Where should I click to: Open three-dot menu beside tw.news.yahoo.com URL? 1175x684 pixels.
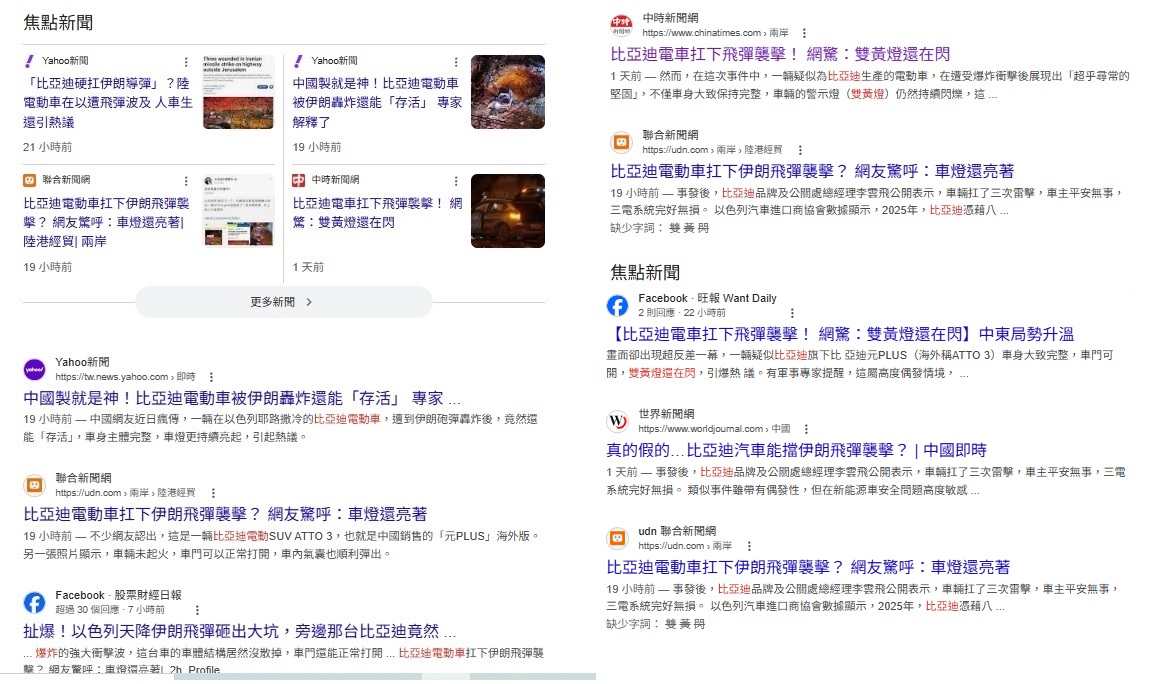coord(211,377)
